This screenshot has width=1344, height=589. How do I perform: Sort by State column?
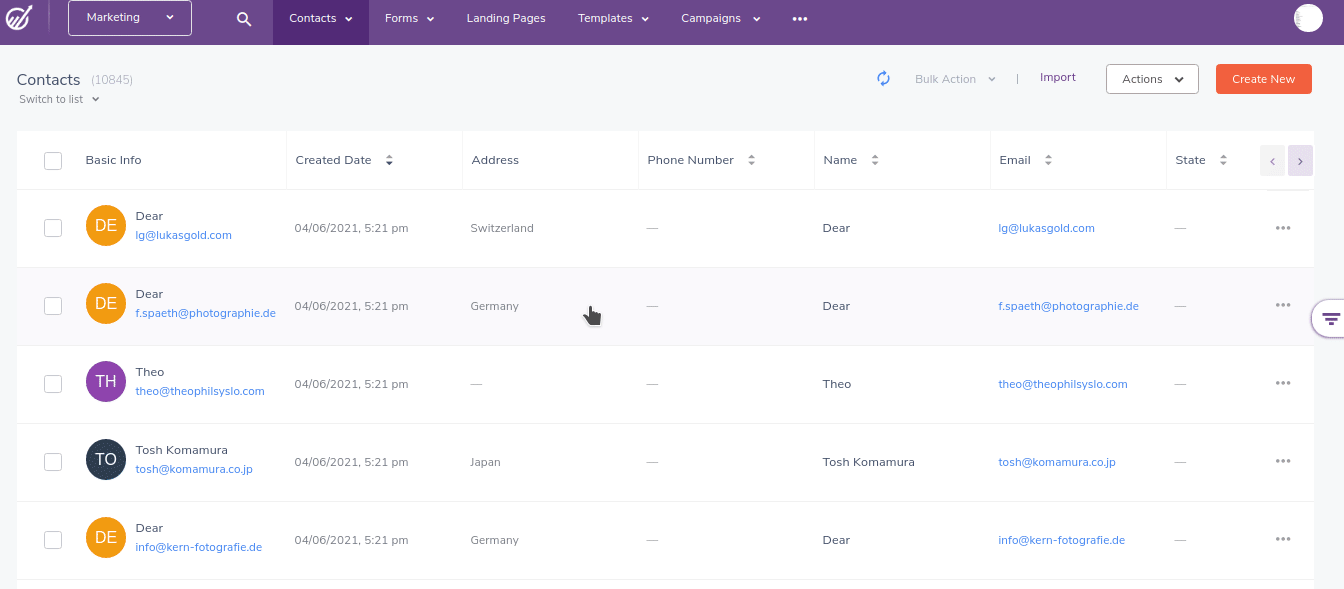(1223, 160)
